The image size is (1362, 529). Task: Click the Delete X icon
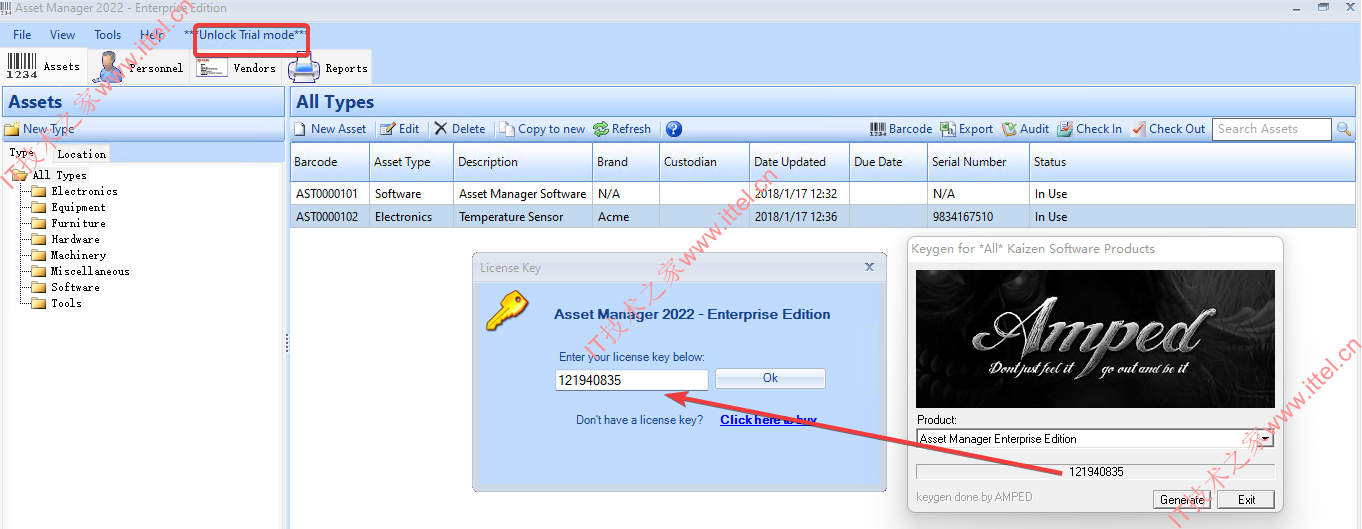point(441,129)
